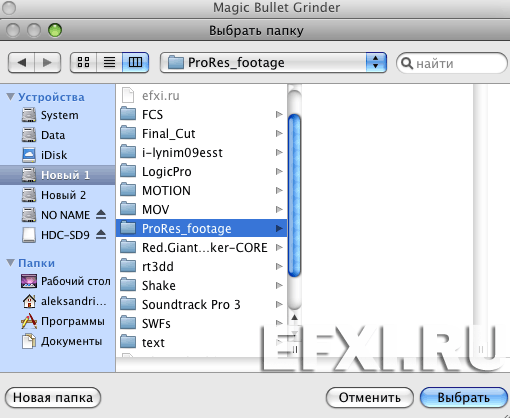The image size is (510, 418).
Task: Open iDisk in the sidebar
Action: click(x=57, y=155)
